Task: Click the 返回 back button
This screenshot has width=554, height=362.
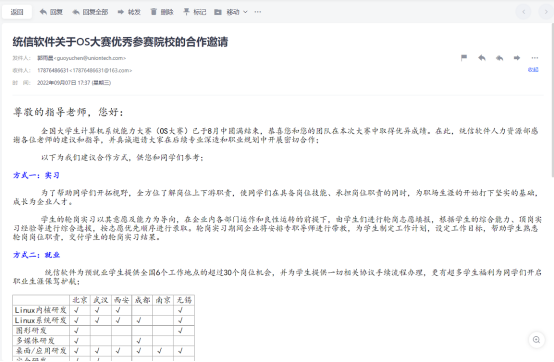Action: click(17, 12)
